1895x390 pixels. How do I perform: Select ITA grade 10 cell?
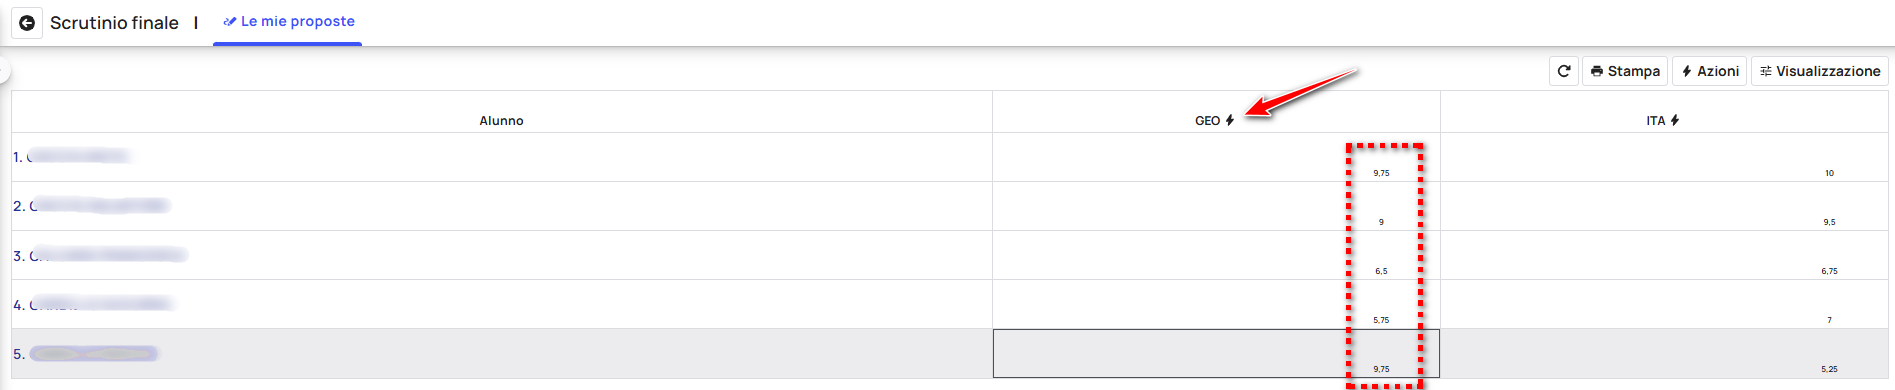tap(1664, 157)
